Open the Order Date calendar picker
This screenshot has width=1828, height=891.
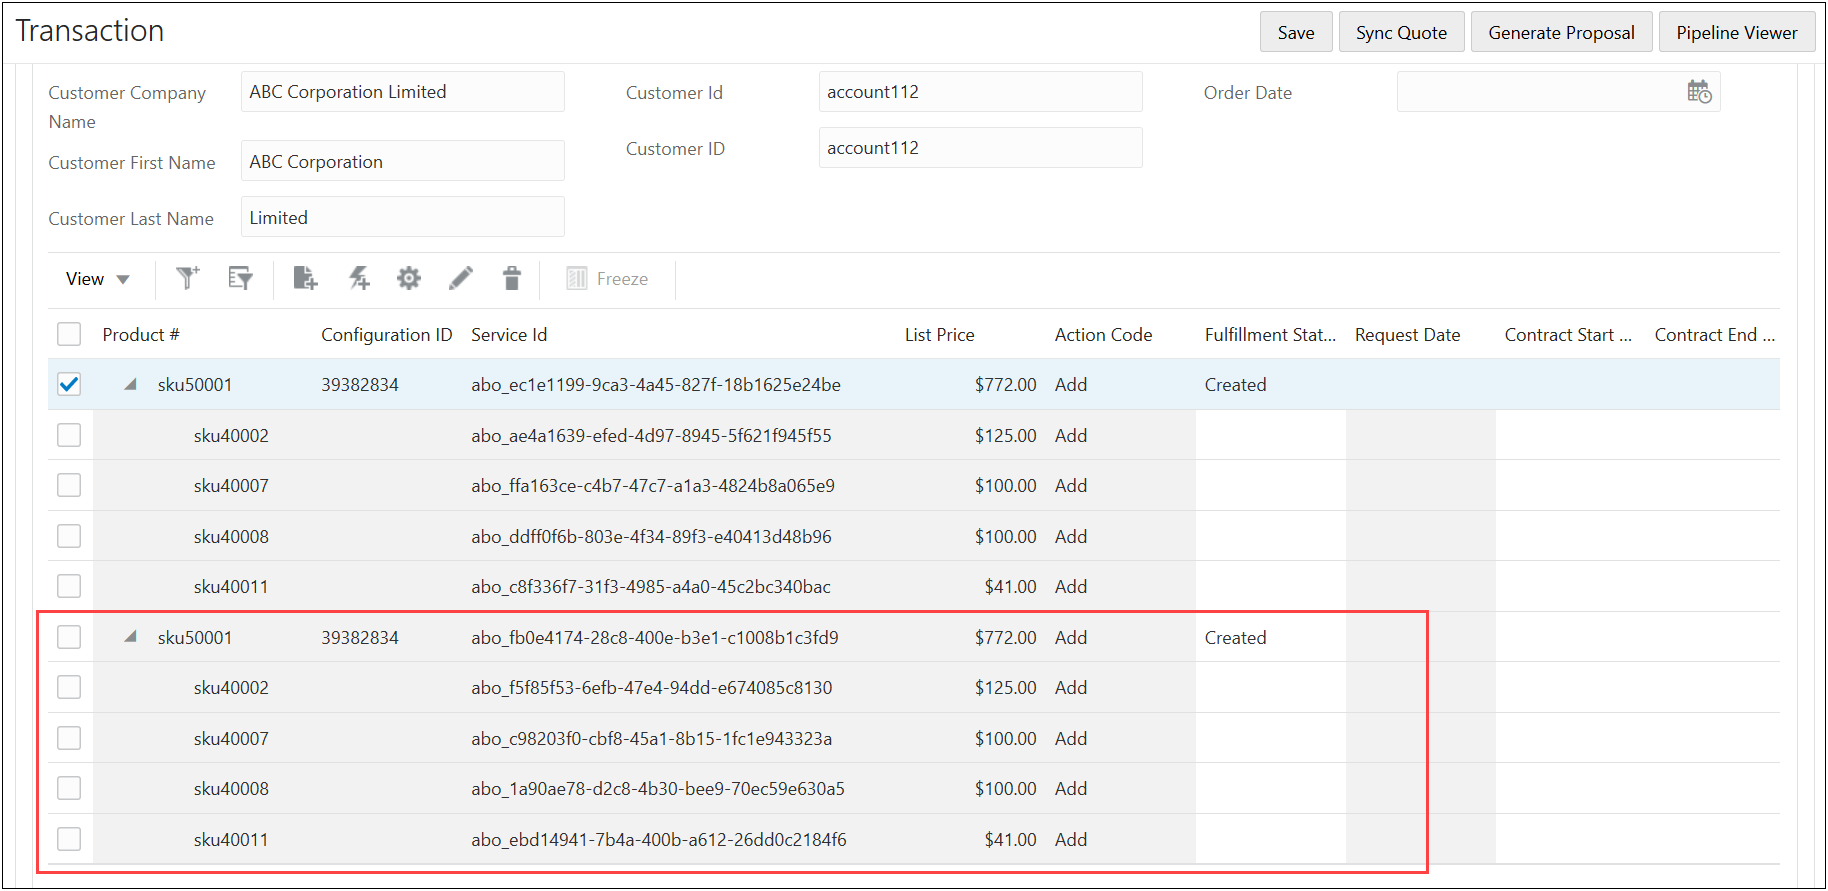[x=1699, y=92]
